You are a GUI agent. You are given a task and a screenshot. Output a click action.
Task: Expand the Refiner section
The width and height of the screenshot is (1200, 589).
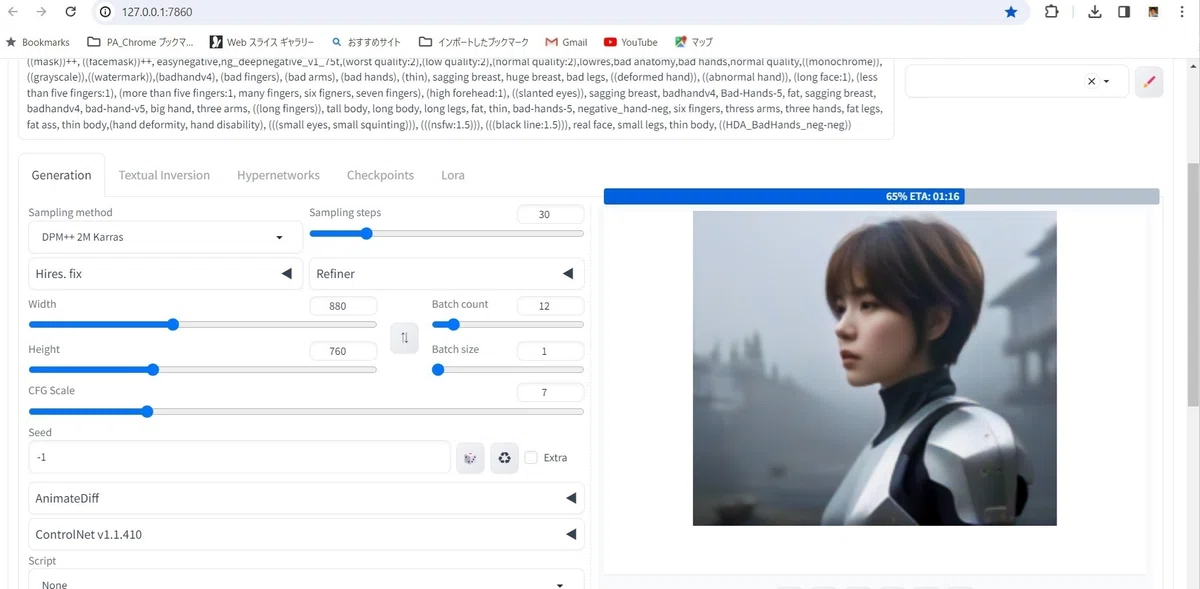pyautogui.click(x=446, y=273)
